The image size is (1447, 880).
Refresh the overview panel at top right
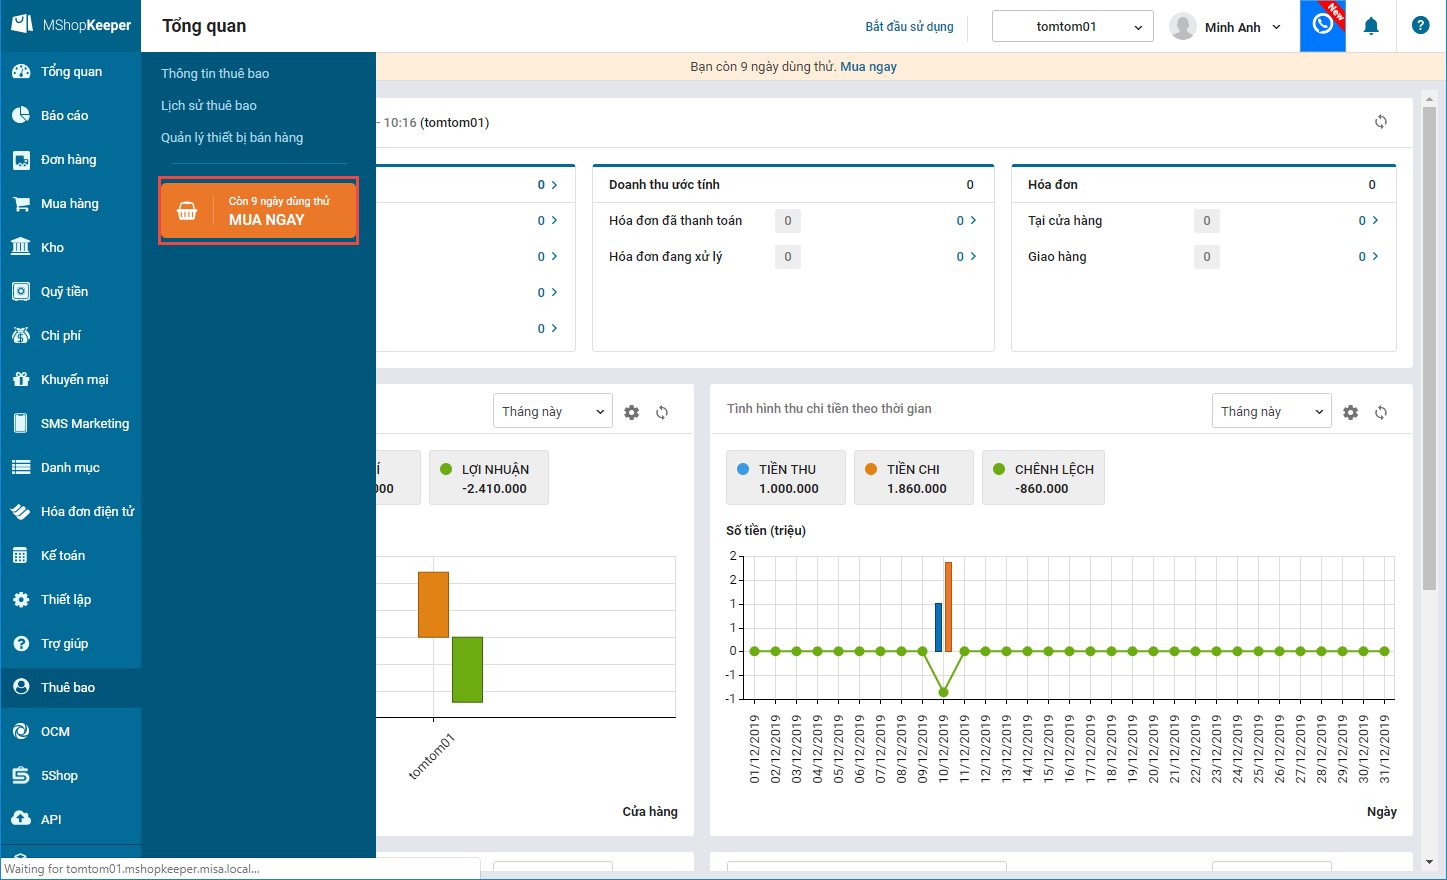point(1380,122)
